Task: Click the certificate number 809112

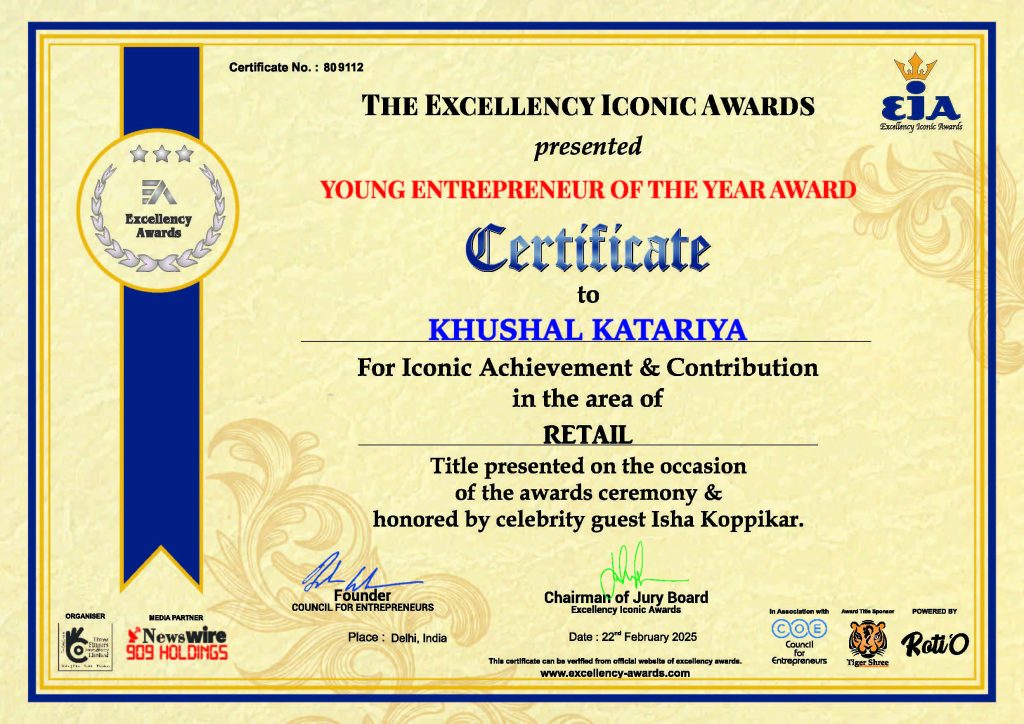Action: coord(344,67)
